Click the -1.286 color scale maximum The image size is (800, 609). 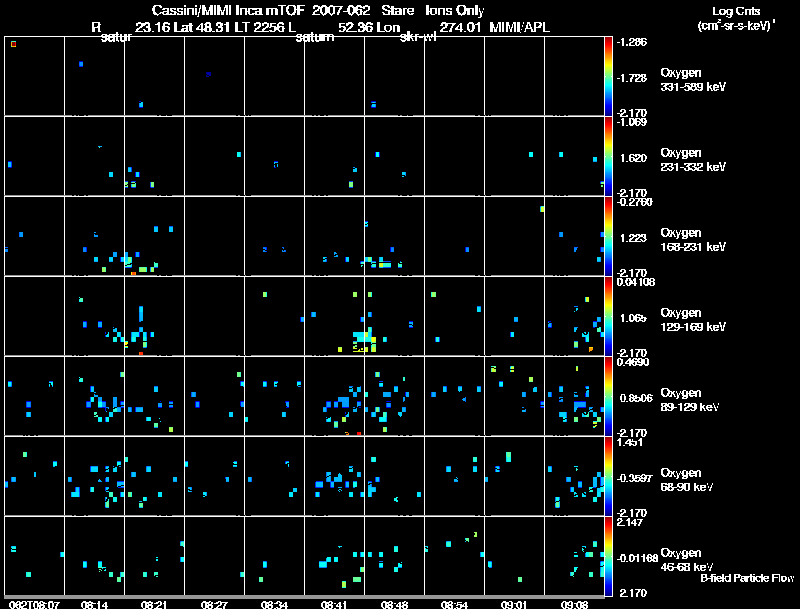point(632,42)
